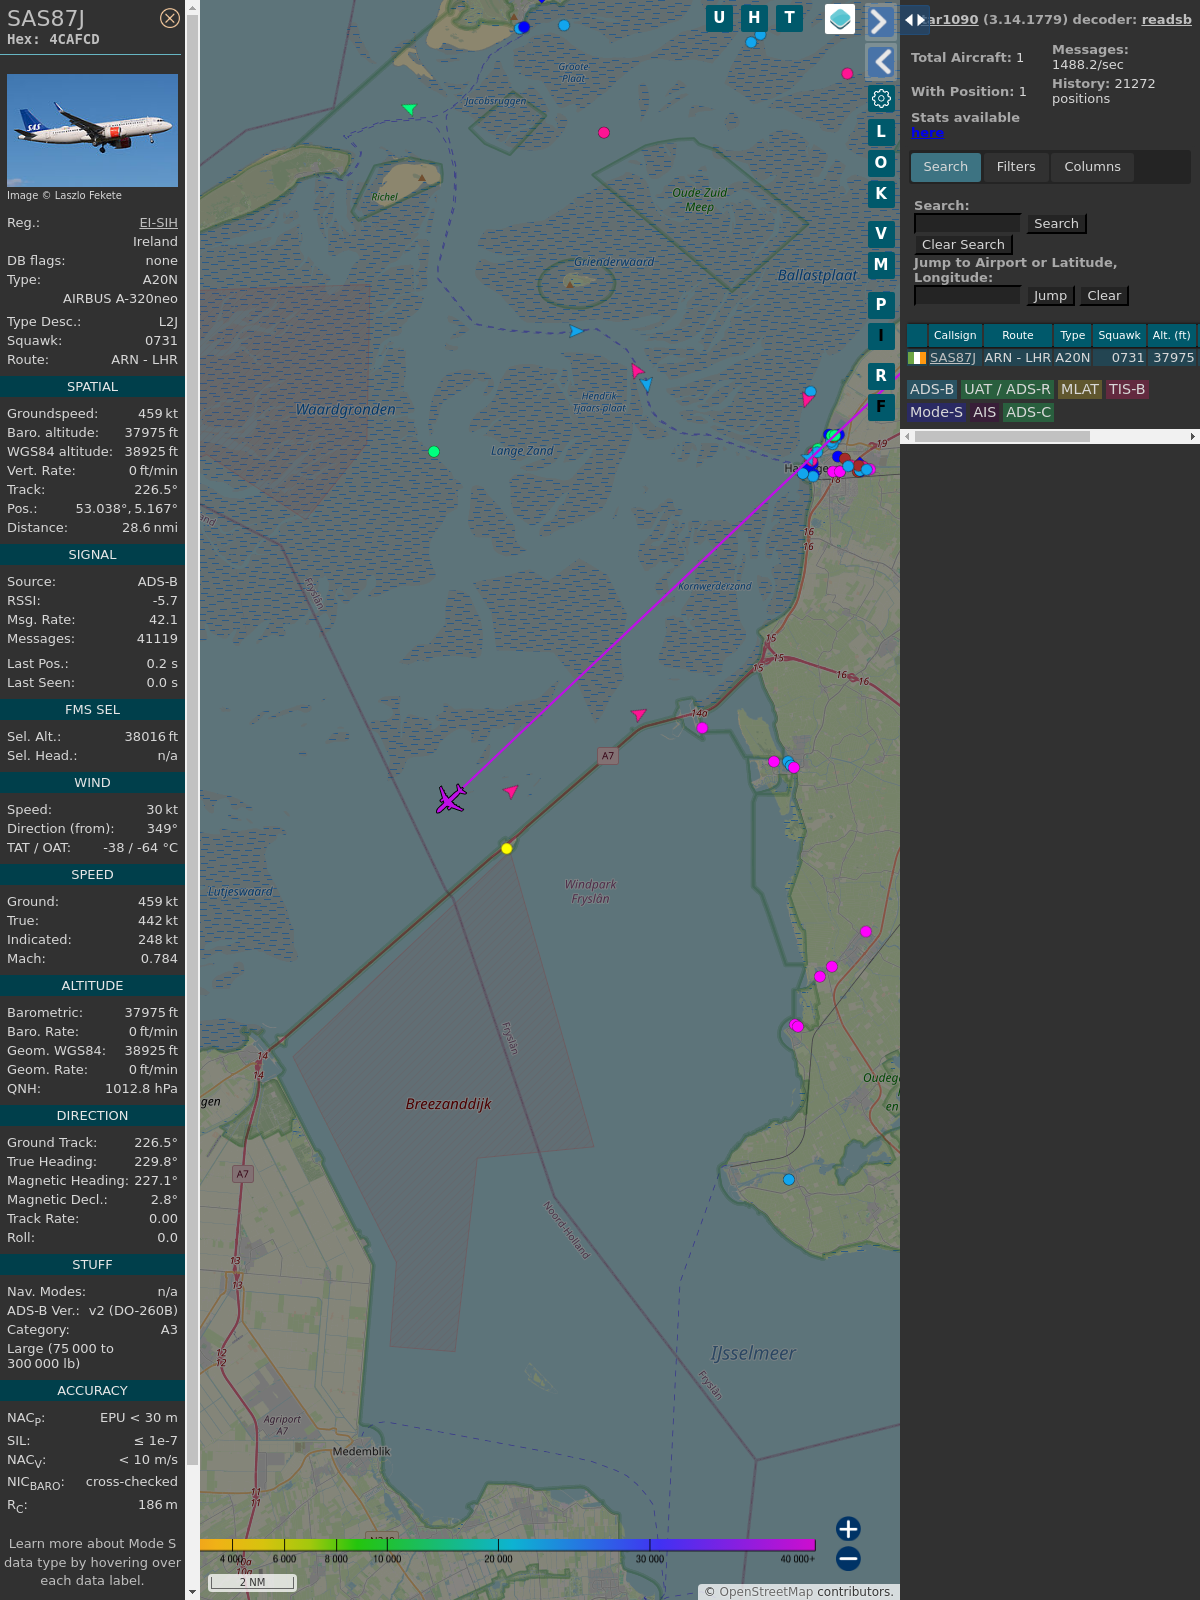Toggle the U map button

pos(719,18)
